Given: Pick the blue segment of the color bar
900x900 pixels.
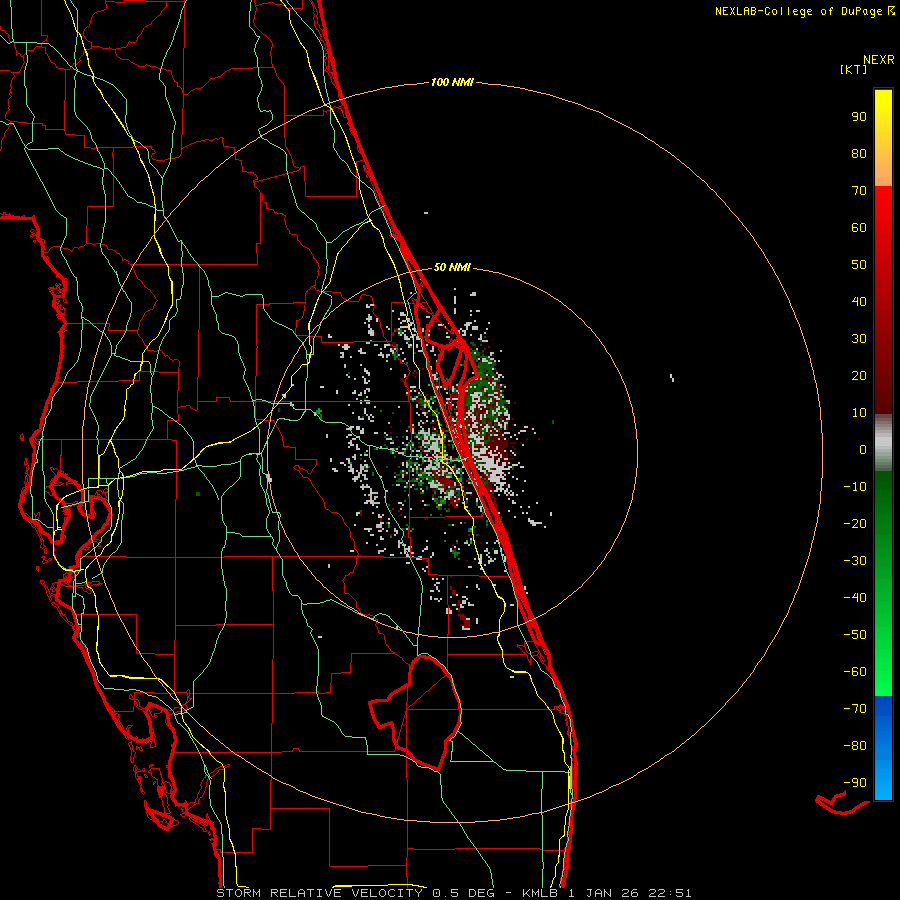Looking at the screenshot, I should (x=883, y=747).
